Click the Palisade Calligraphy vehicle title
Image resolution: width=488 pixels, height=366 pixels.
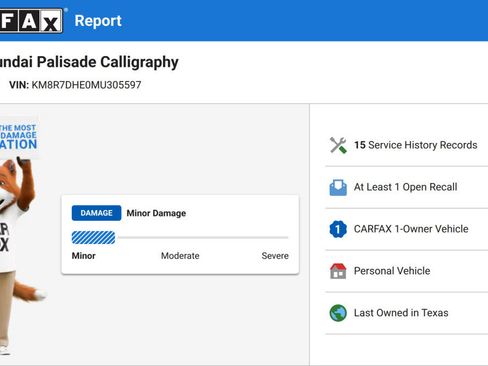pyautogui.click(x=89, y=62)
